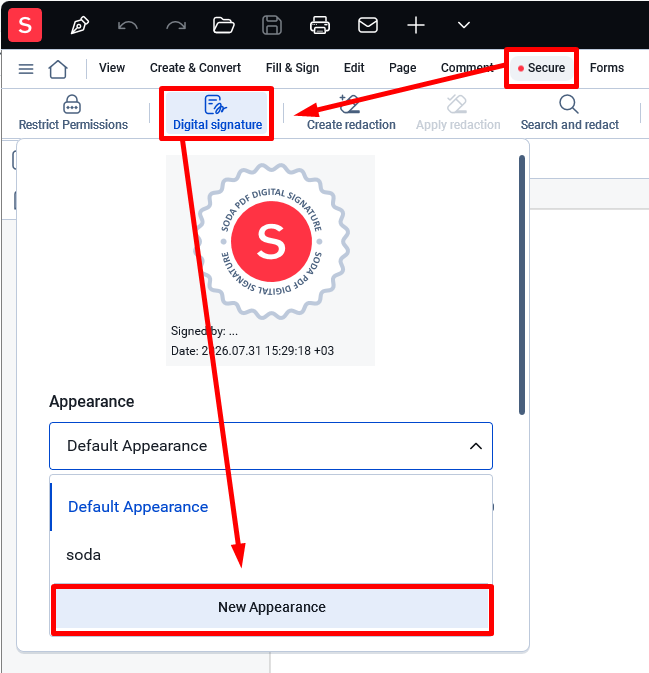Viewport: 649px width, 673px height.
Task: Click the Appearance section heading
Action: tap(91, 402)
